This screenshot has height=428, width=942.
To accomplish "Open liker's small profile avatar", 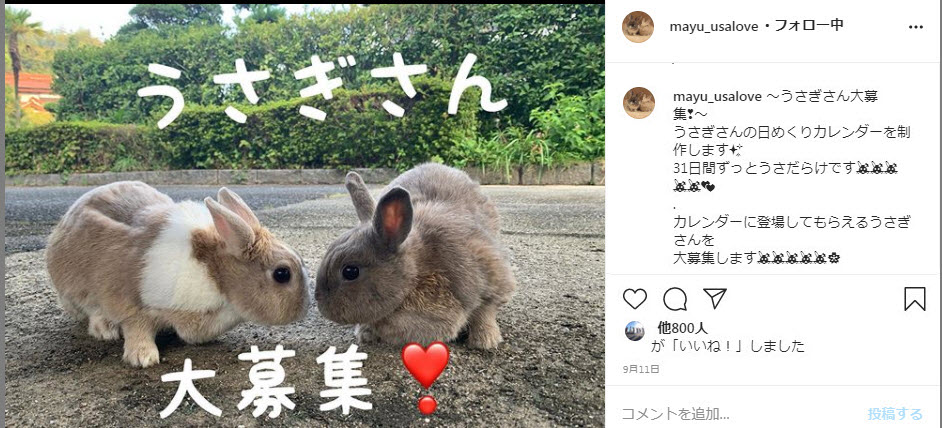I will pyautogui.click(x=634, y=331).
